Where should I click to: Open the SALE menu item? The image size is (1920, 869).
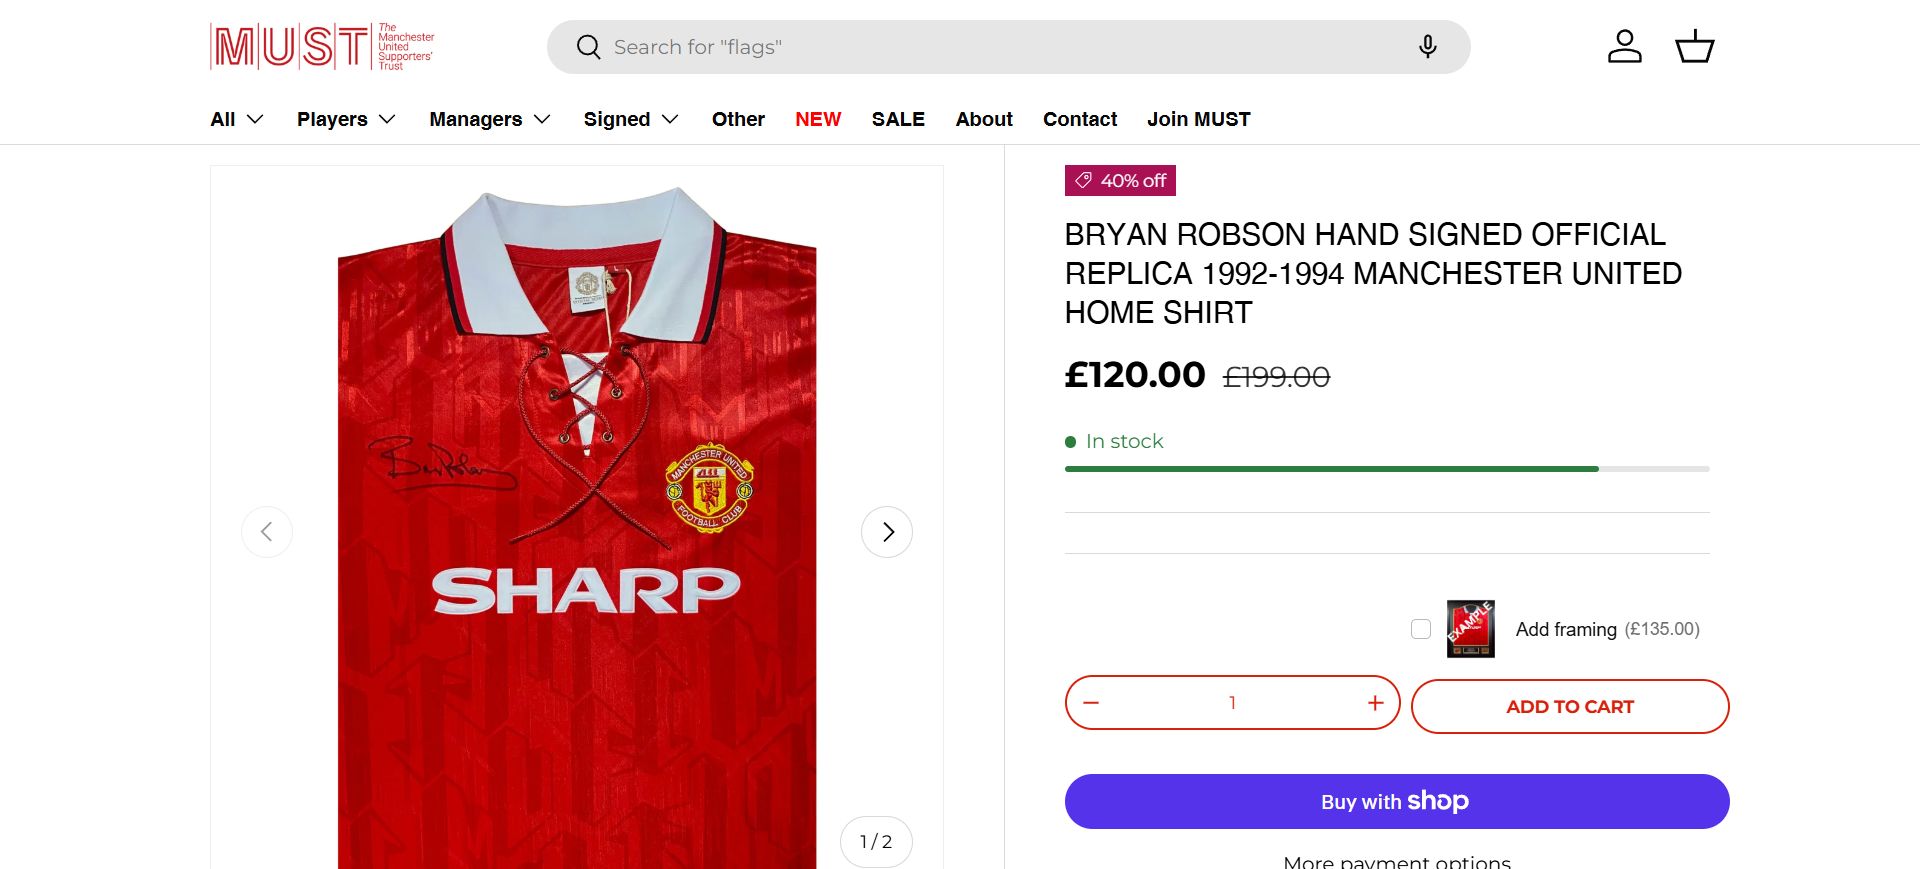coord(898,119)
